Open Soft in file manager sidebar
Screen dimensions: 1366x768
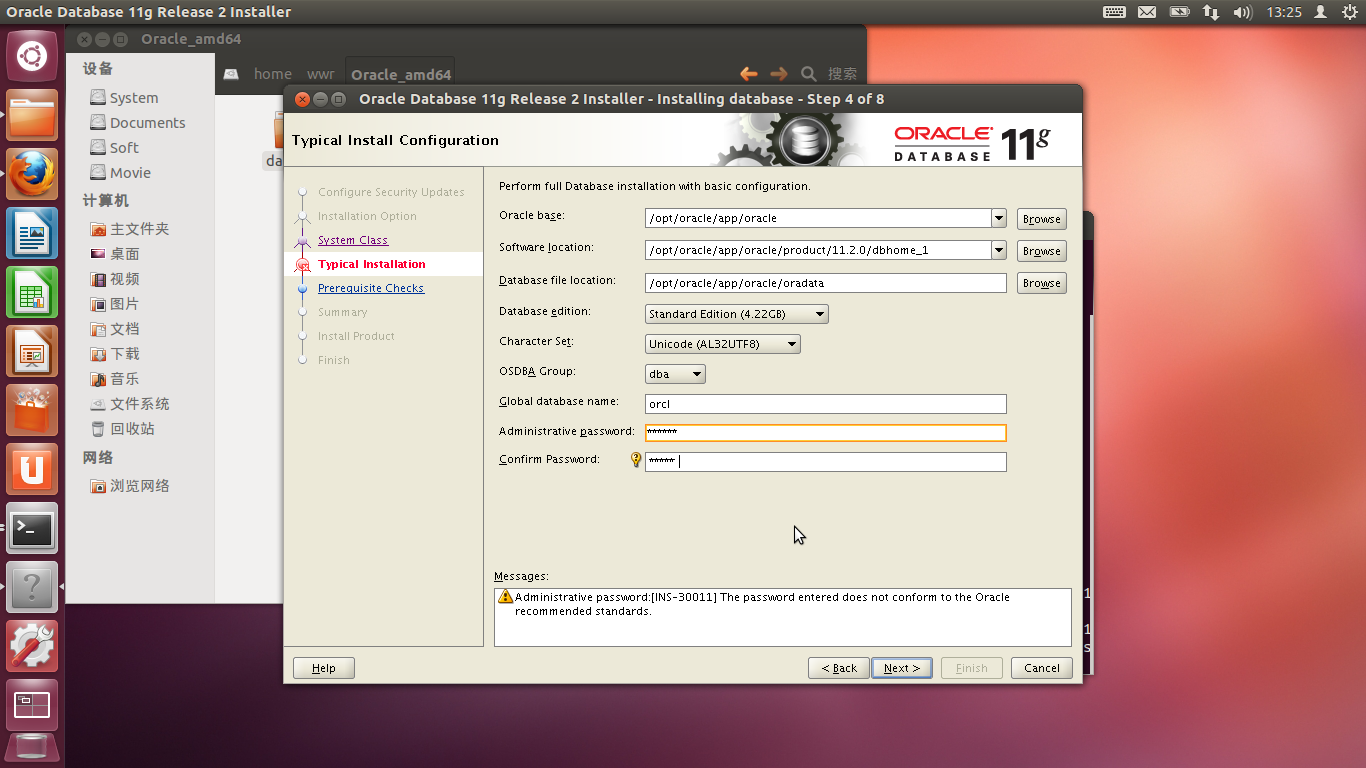coord(124,148)
